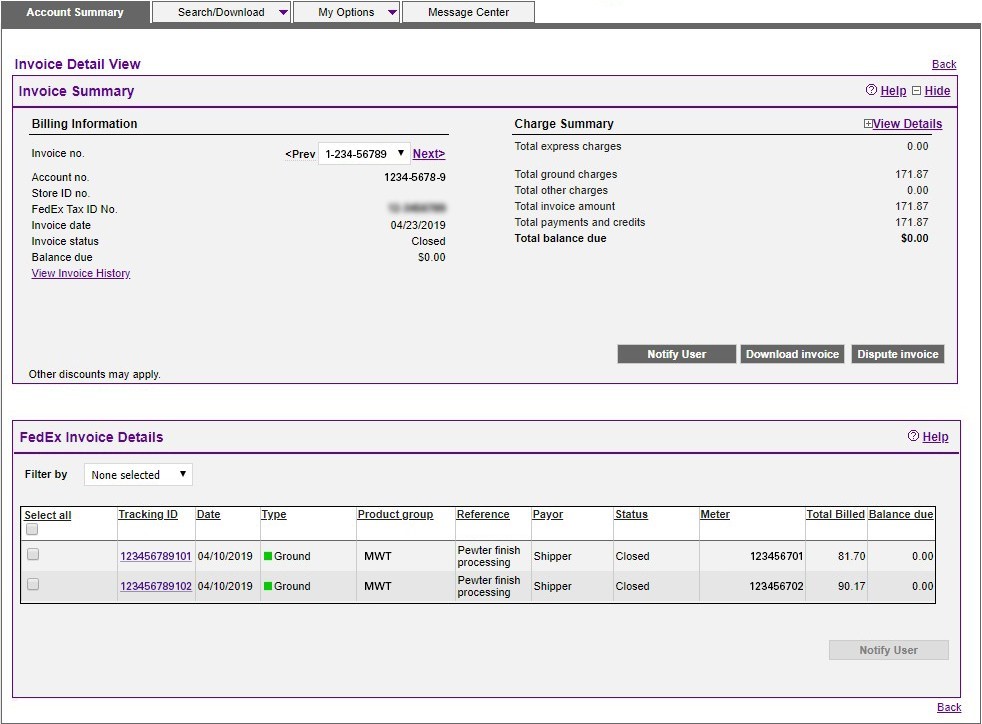
Task: Click the meter number 123456702
Action: 777,586
